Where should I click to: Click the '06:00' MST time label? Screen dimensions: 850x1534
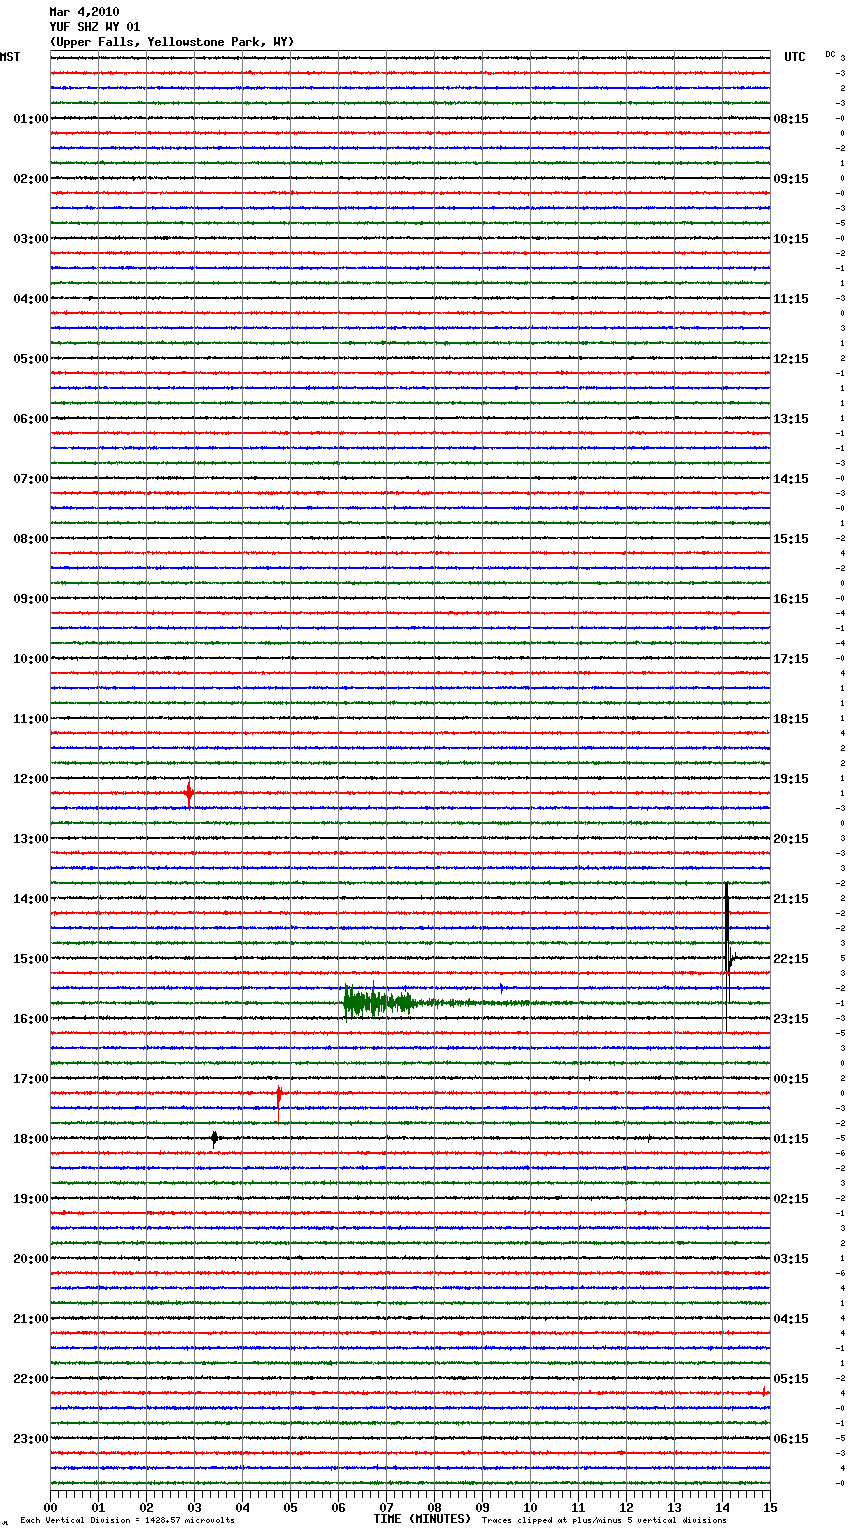31,419
